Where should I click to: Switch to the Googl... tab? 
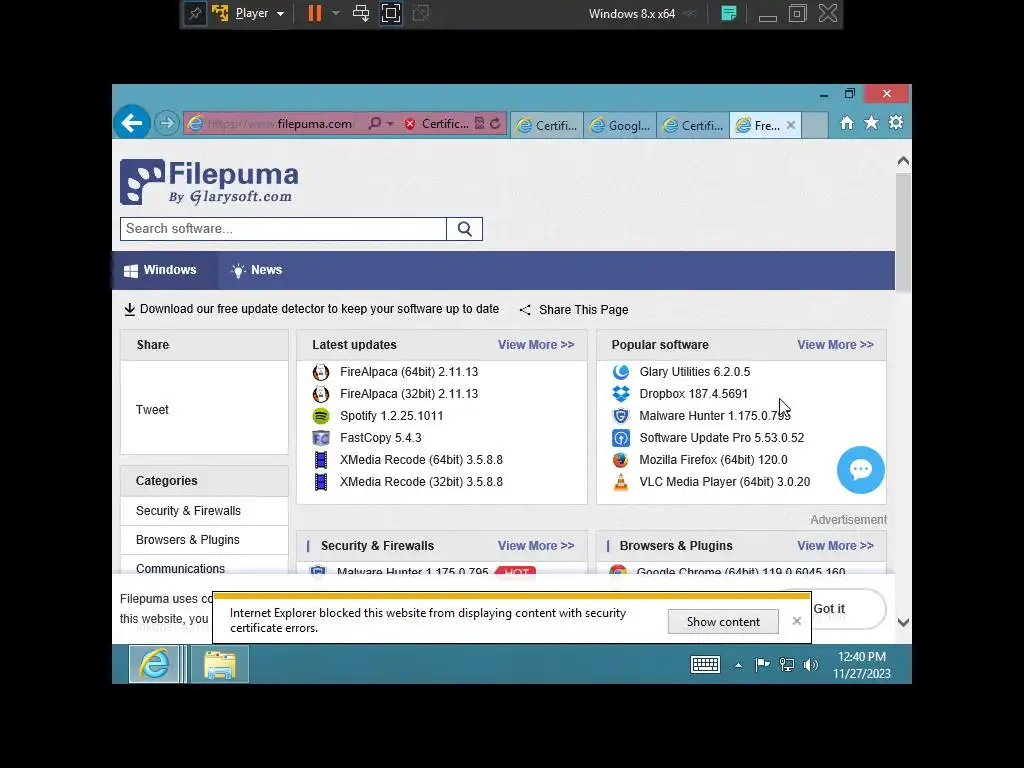pos(620,125)
